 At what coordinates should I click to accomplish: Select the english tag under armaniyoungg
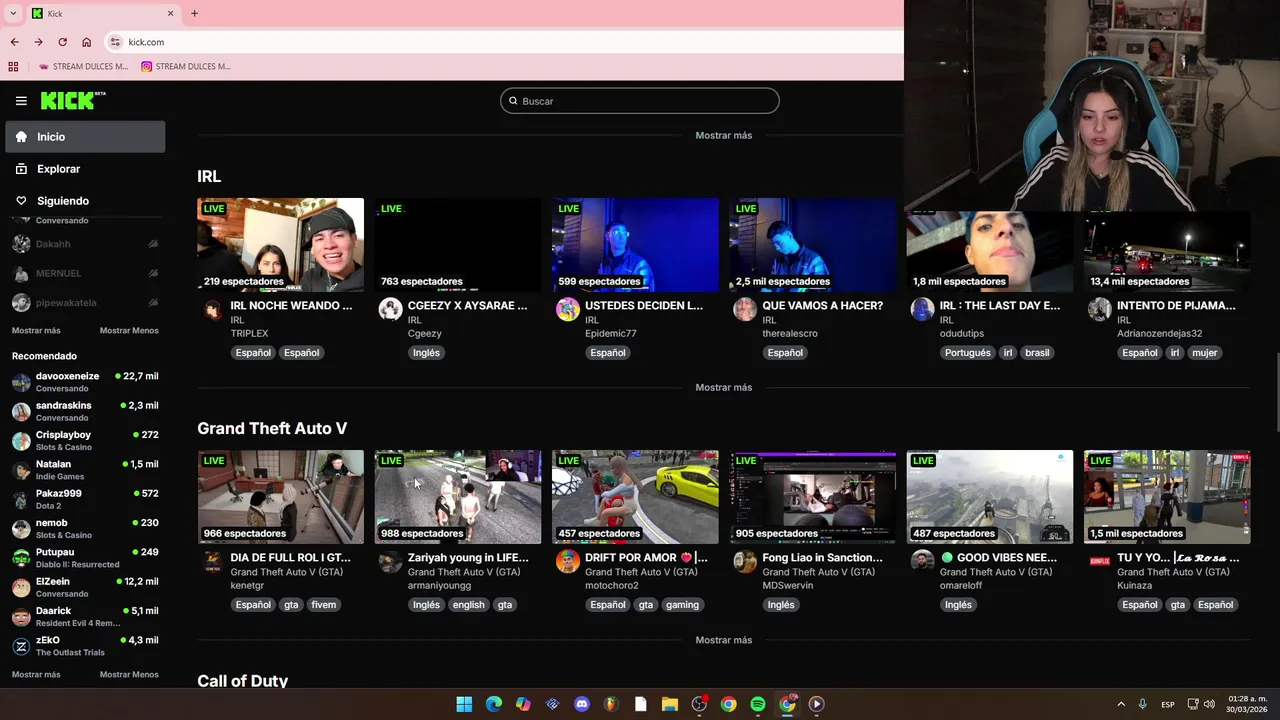(x=468, y=605)
